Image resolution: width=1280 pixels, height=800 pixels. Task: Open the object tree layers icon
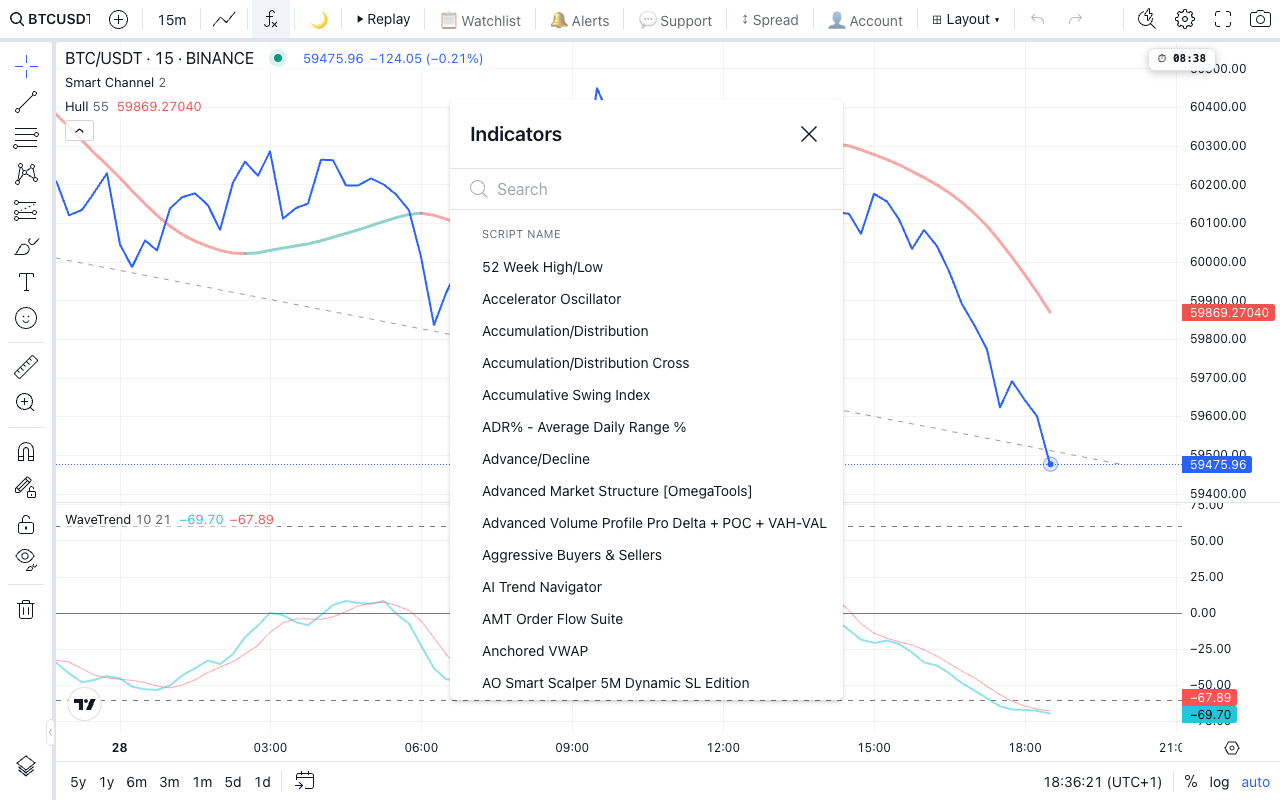coord(26,766)
